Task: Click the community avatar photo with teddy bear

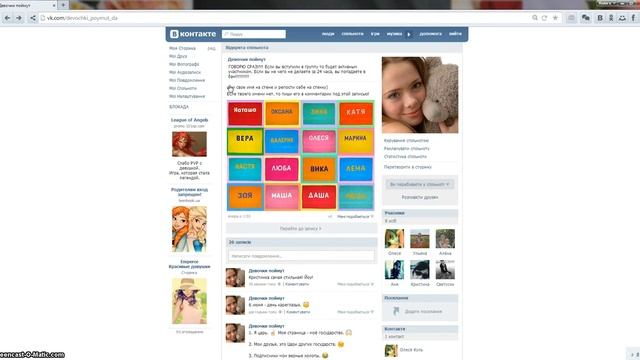Action: [420, 95]
